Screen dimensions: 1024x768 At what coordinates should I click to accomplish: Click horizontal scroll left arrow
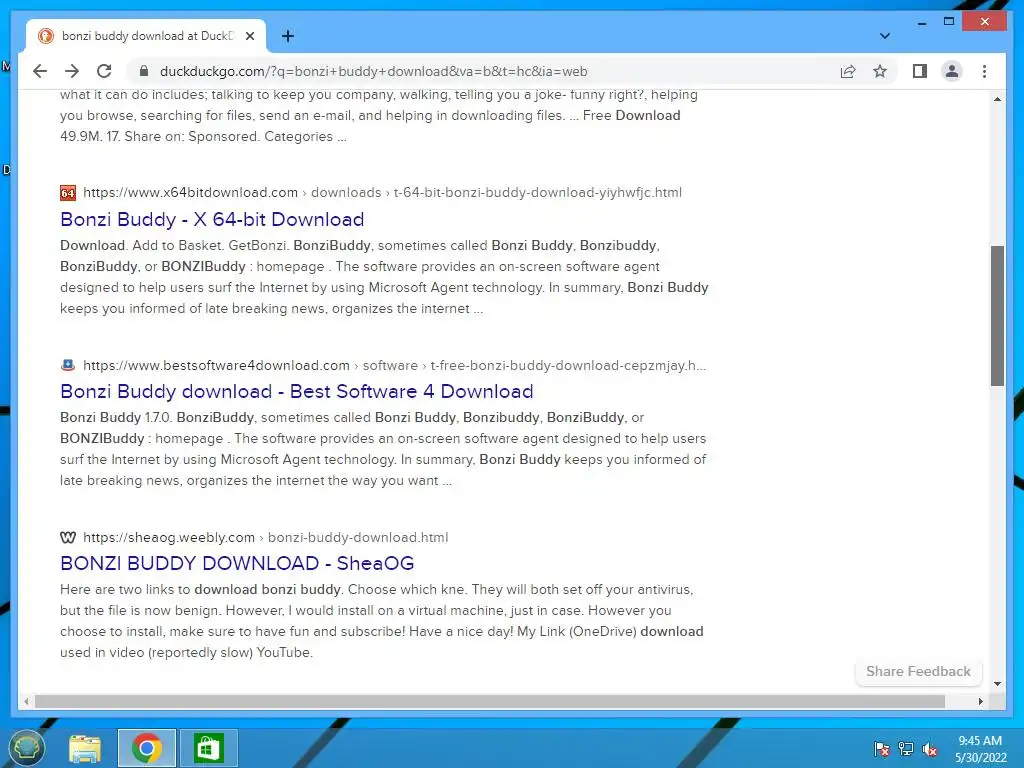pos(26,701)
